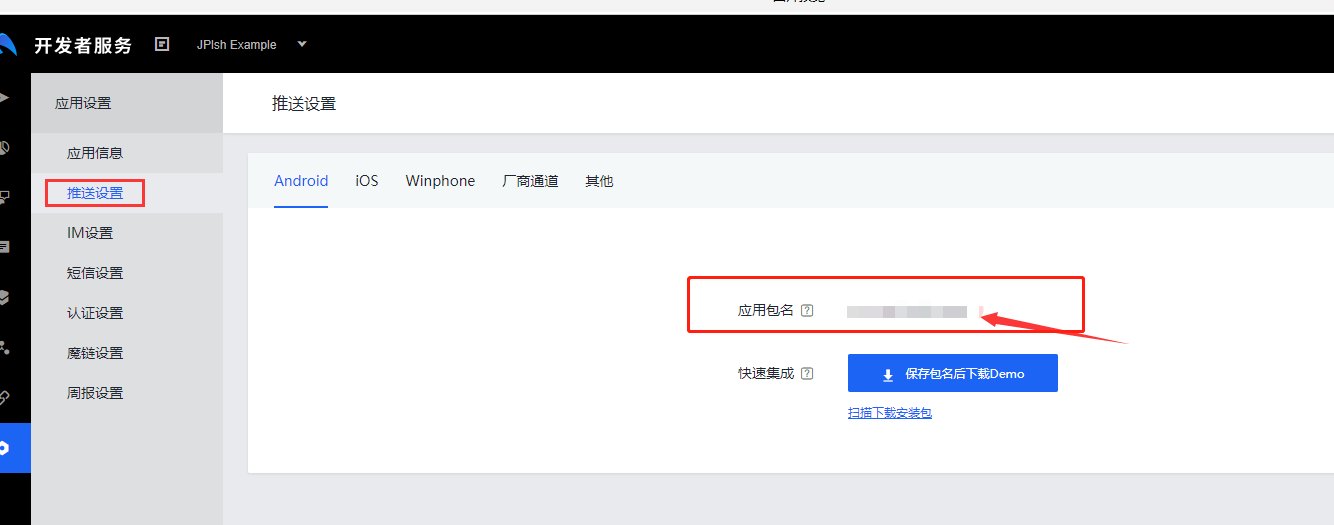Switch to the Android tab
Image resolution: width=1334 pixels, height=525 pixels.
(301, 181)
